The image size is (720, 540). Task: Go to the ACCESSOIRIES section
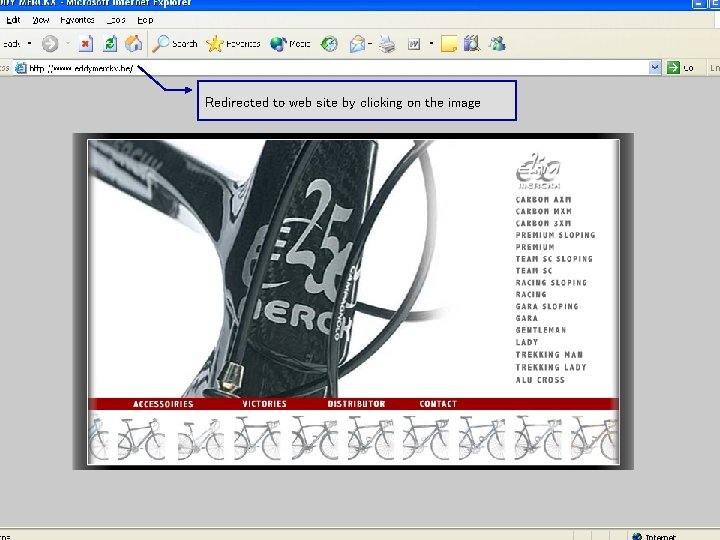coord(163,404)
